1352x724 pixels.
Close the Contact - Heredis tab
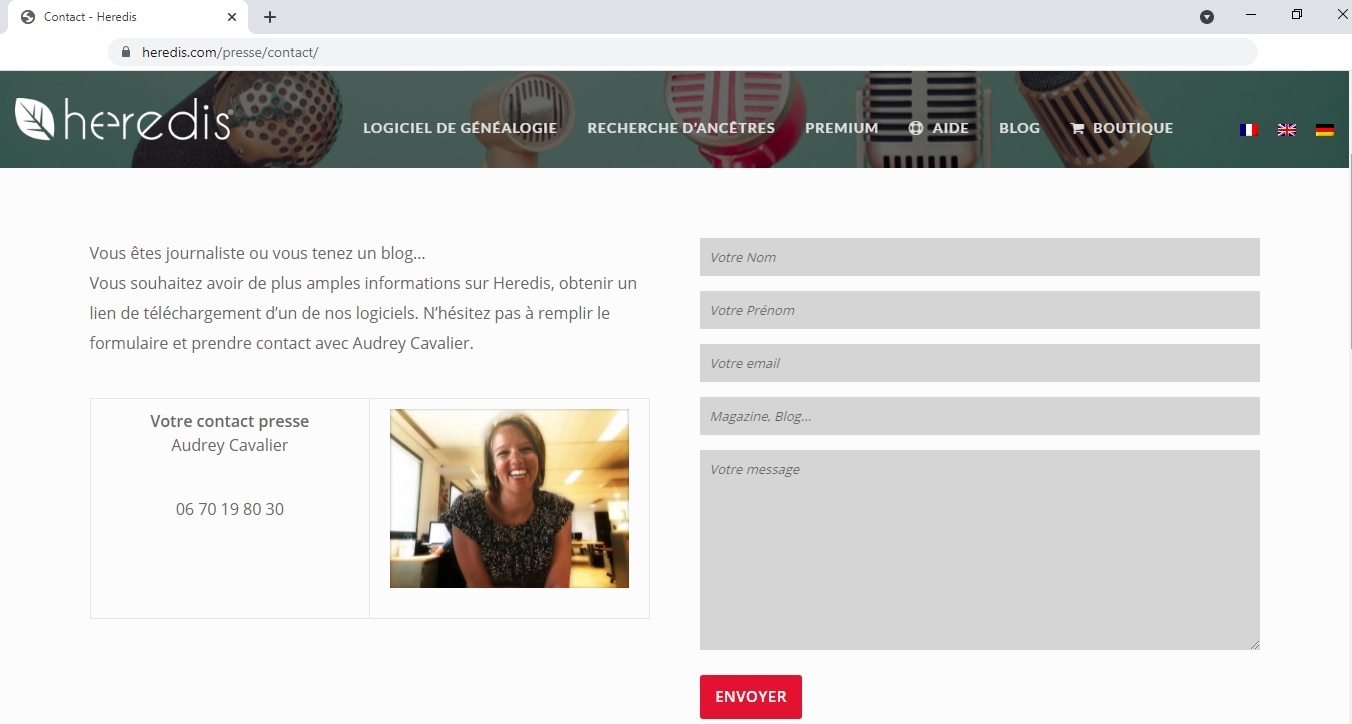tap(231, 17)
